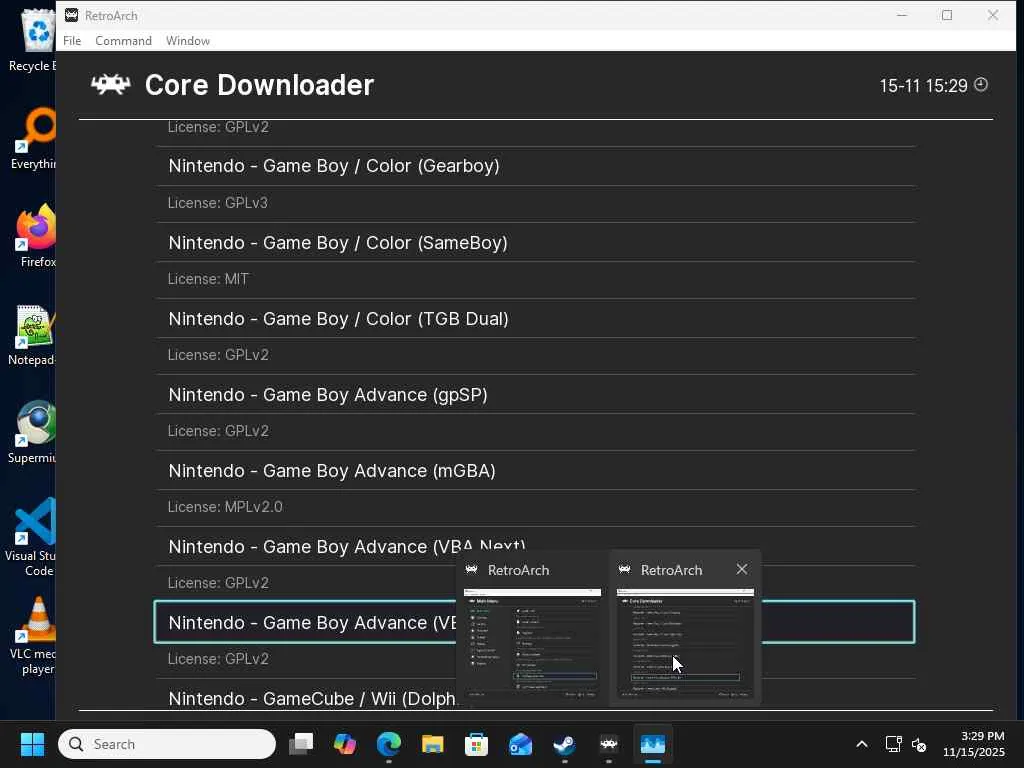Open the clock showing 3:29 PM
Screen dimensions: 1024x768
coord(974,744)
